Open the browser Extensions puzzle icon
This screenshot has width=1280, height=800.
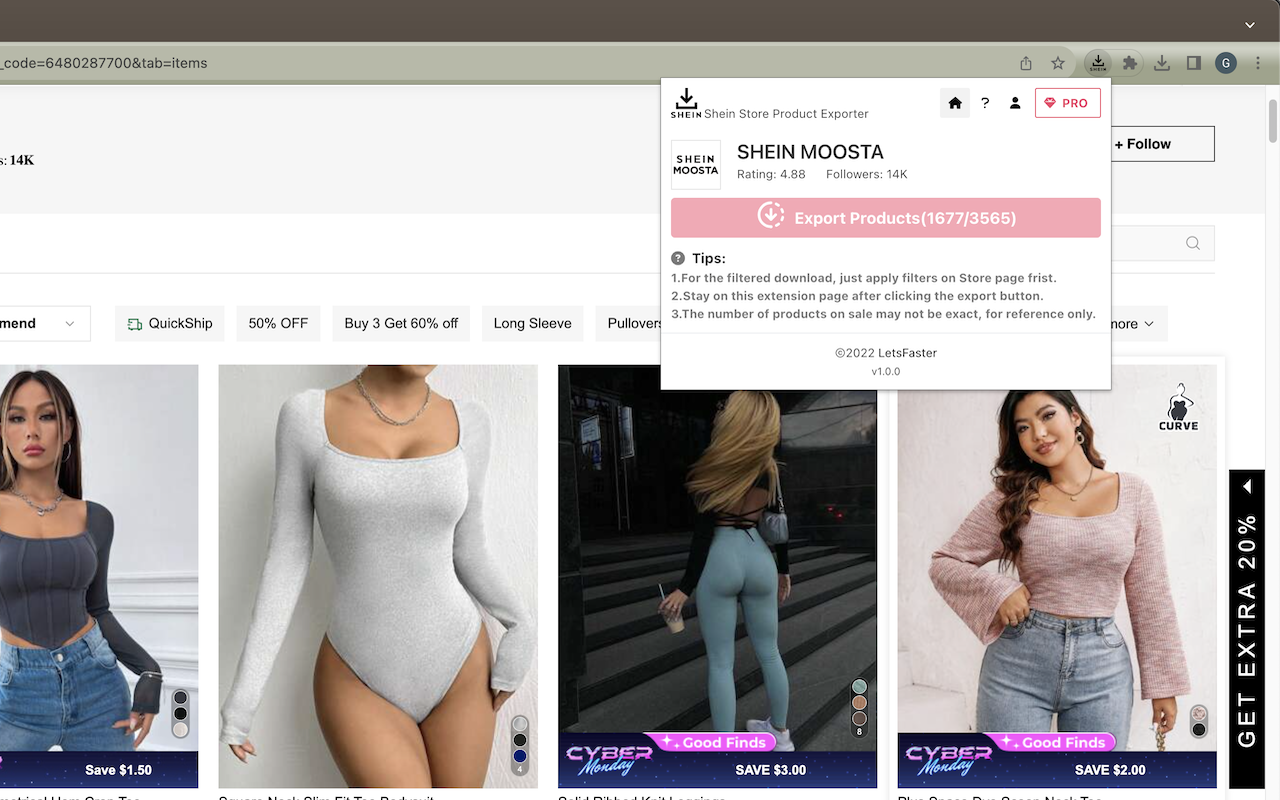1130,63
